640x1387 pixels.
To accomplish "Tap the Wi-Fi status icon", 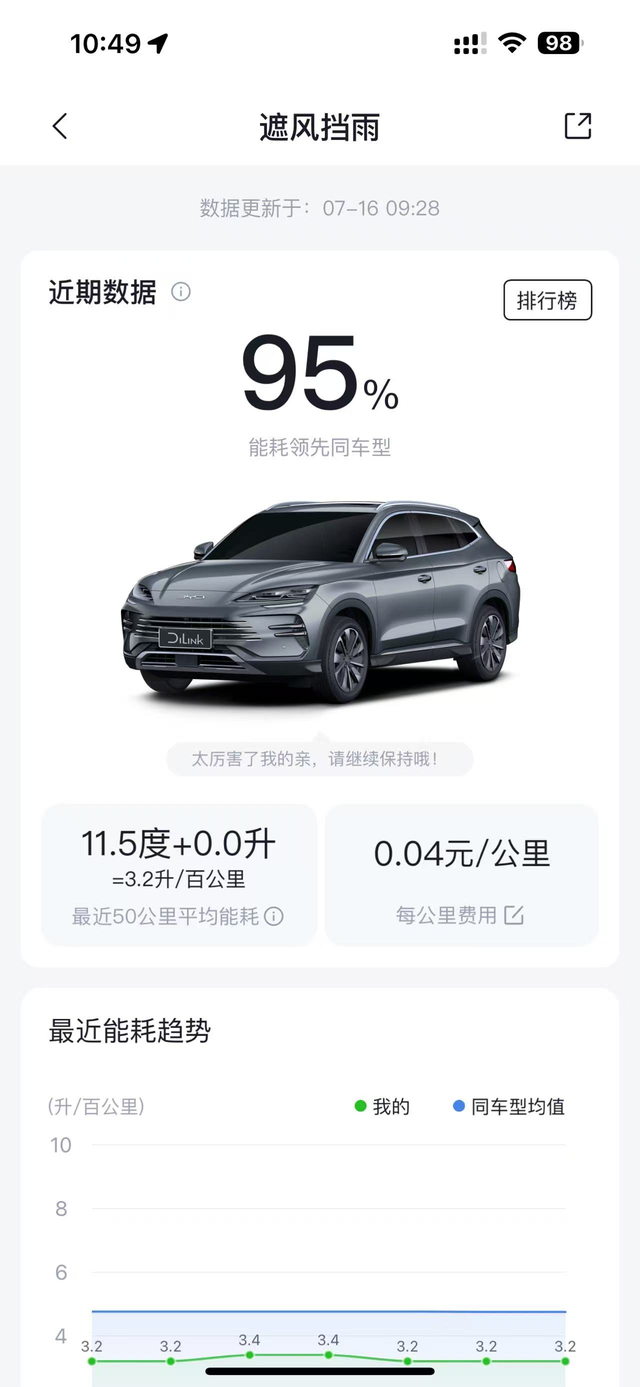I will tap(513, 43).
